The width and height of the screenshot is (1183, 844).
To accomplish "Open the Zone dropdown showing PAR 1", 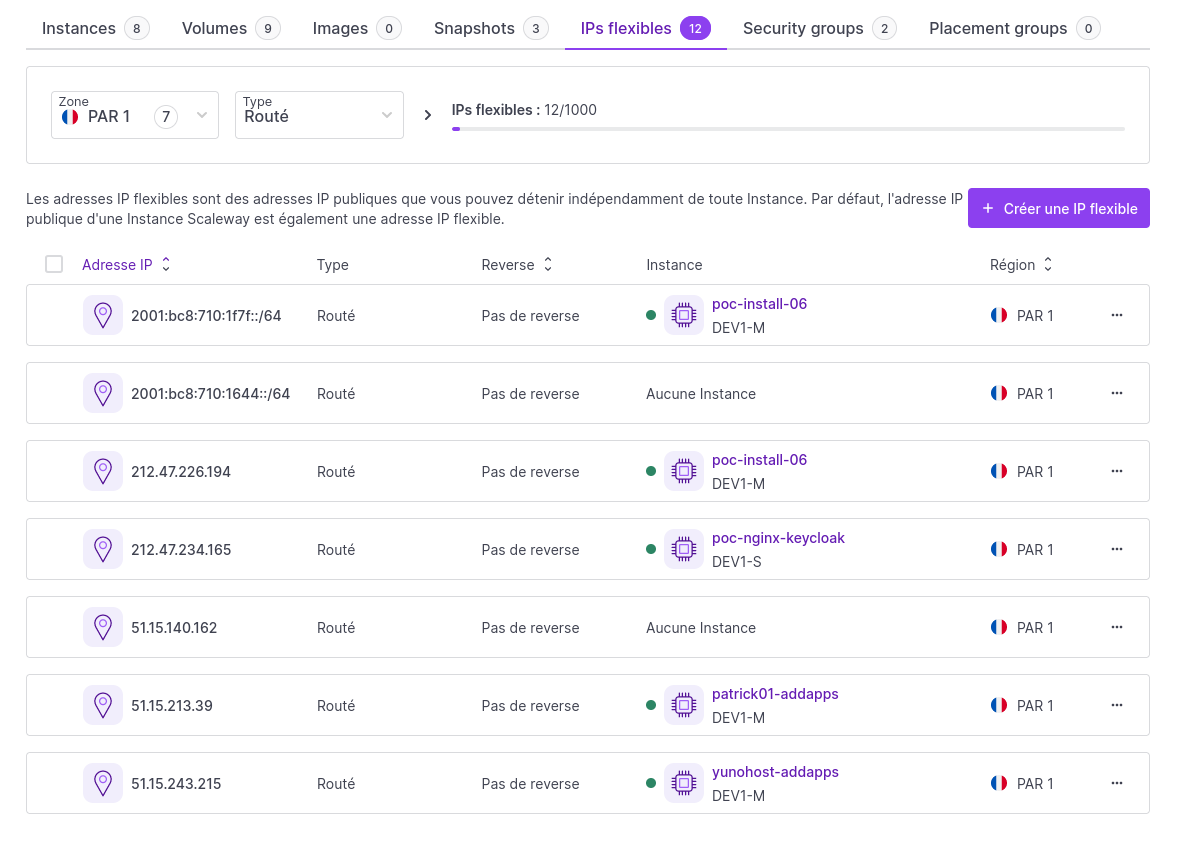I will (x=135, y=115).
